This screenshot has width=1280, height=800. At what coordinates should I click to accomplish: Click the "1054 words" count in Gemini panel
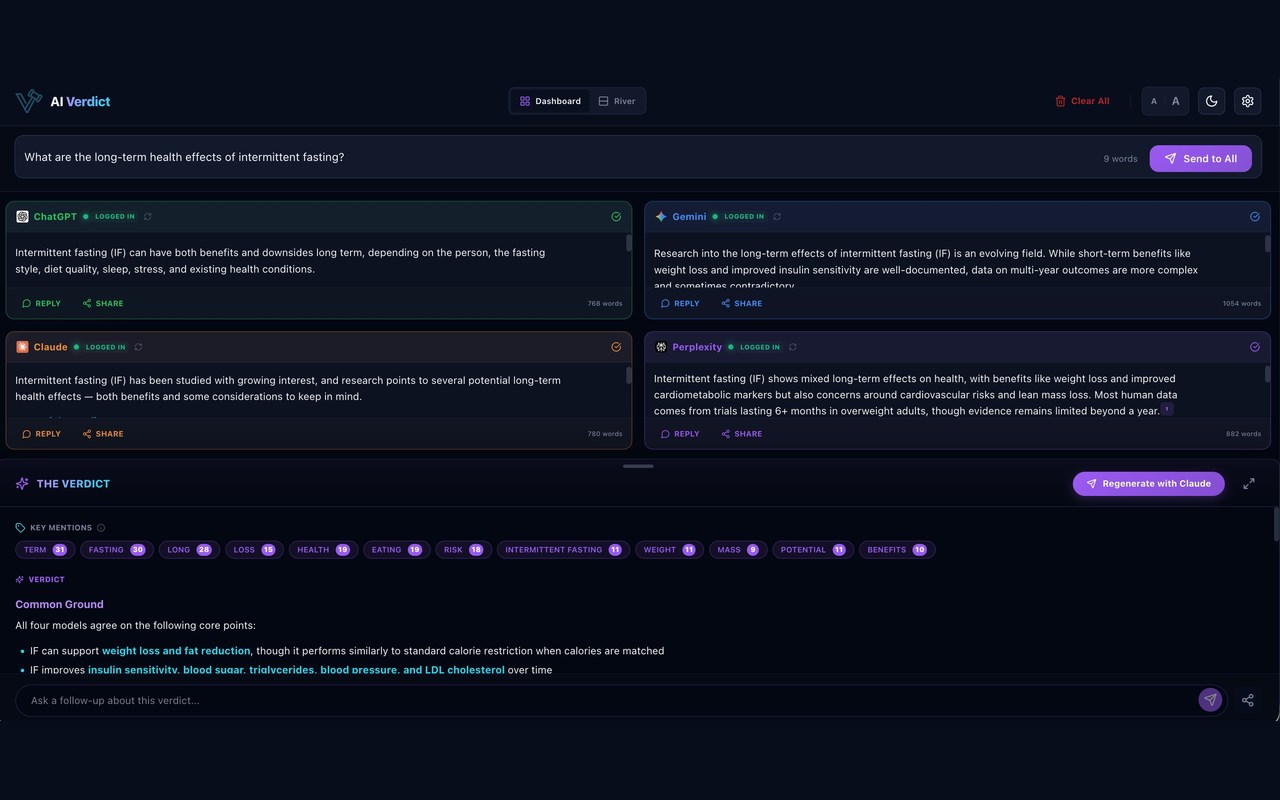pyautogui.click(x=1241, y=304)
